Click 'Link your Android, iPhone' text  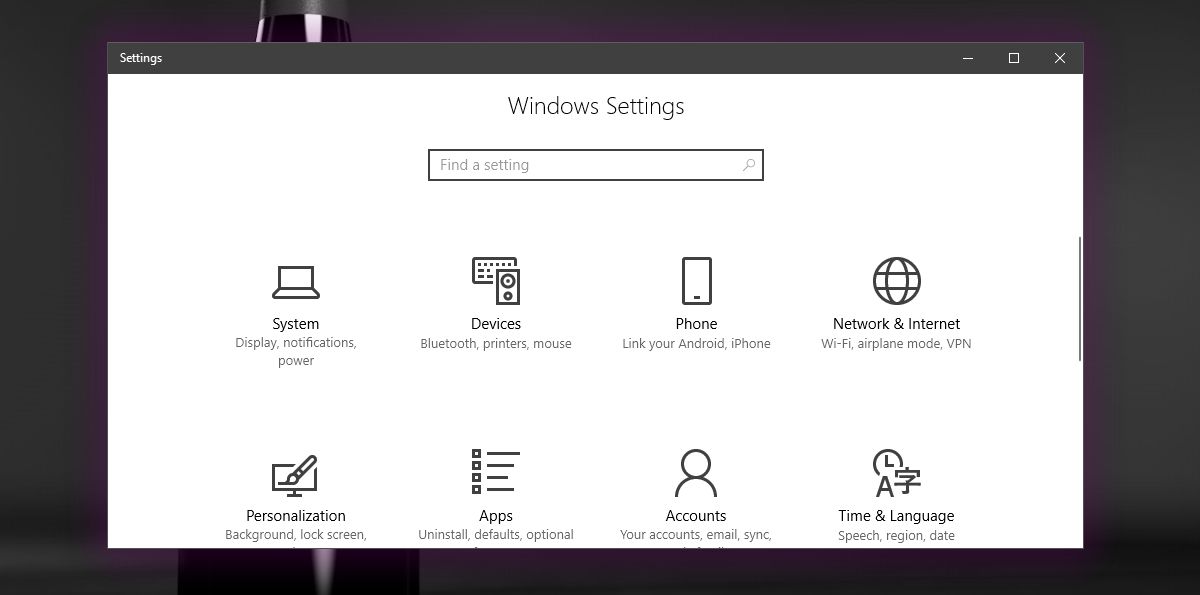(696, 344)
